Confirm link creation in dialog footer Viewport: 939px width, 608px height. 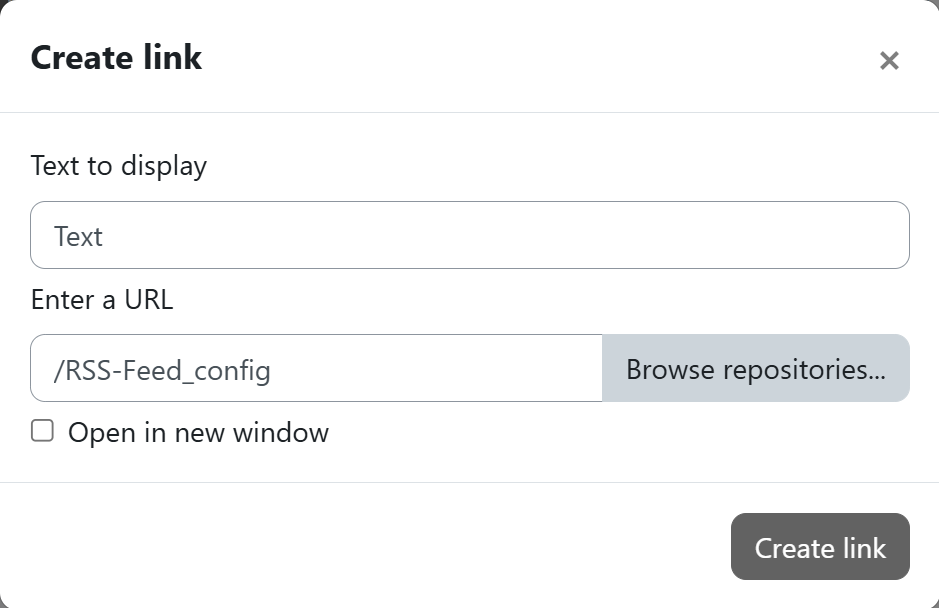(x=819, y=547)
